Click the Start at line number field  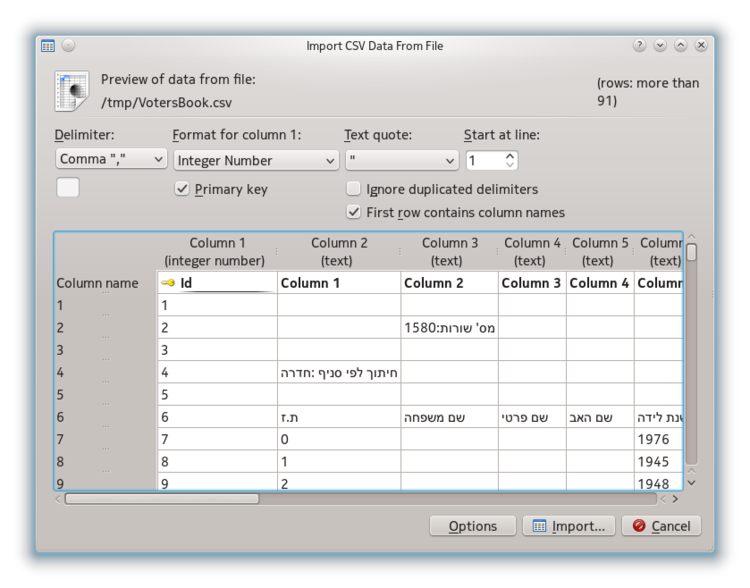click(484, 160)
